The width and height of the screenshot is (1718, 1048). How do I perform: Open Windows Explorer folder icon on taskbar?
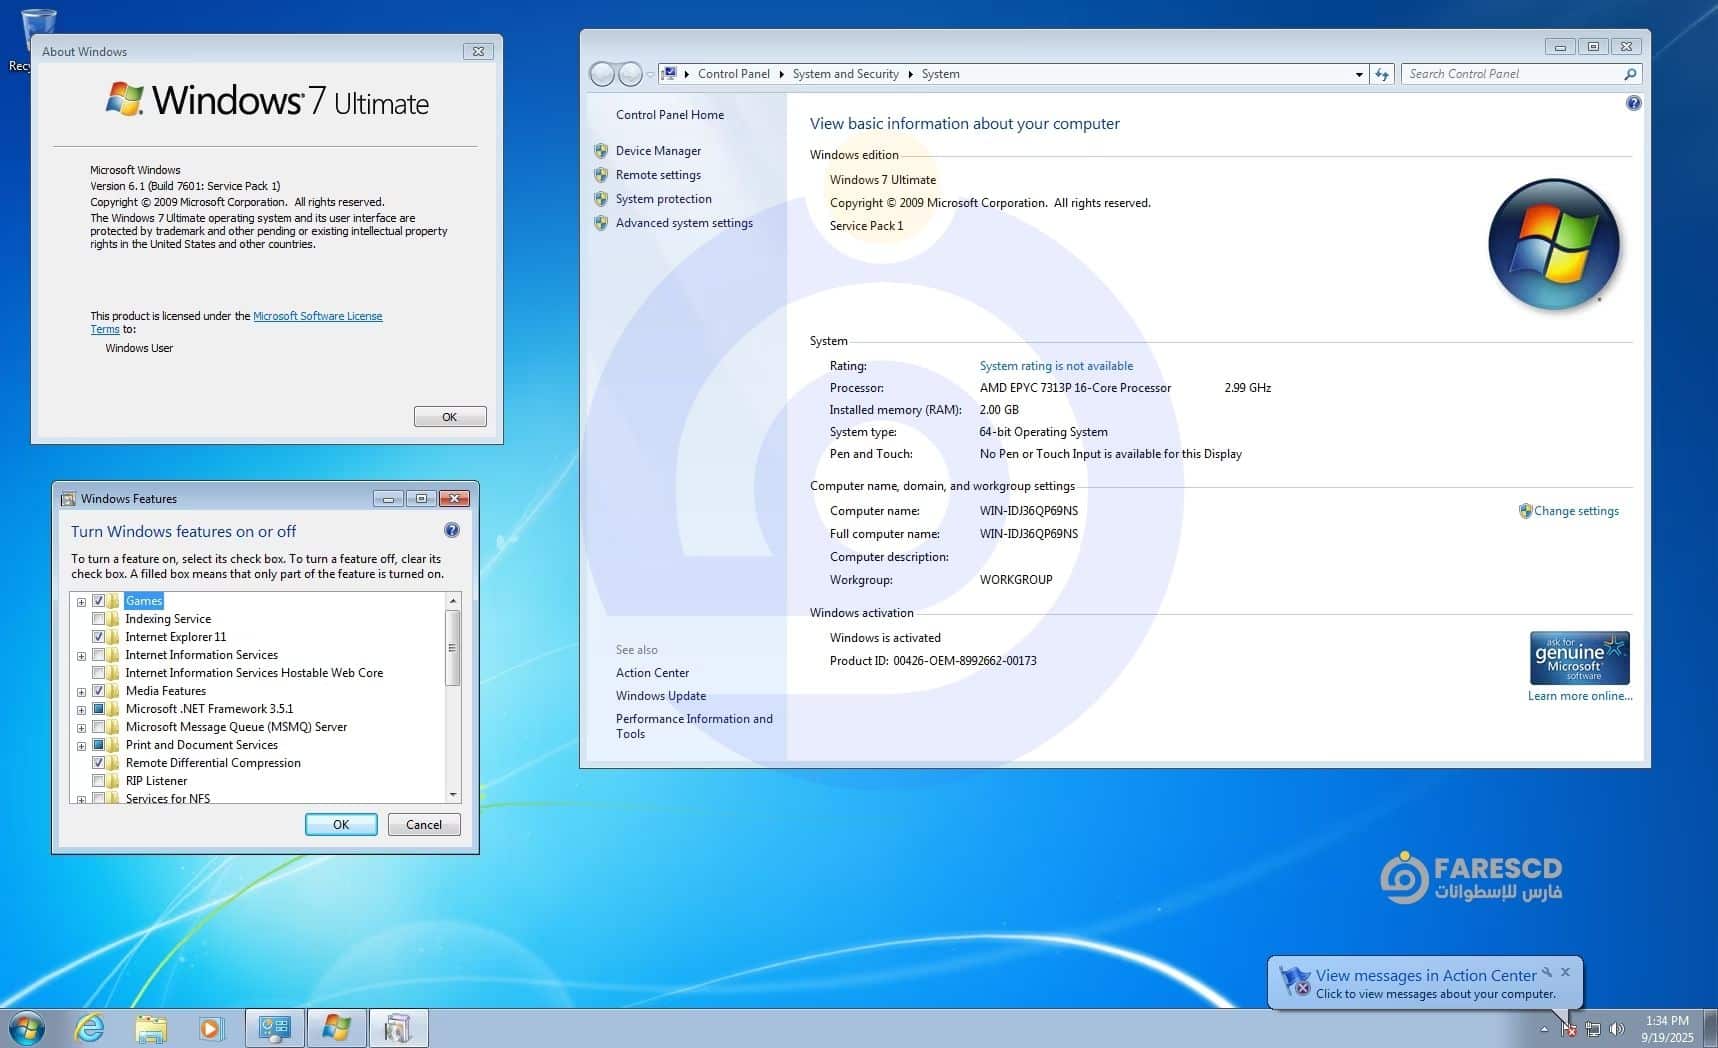(x=151, y=1028)
